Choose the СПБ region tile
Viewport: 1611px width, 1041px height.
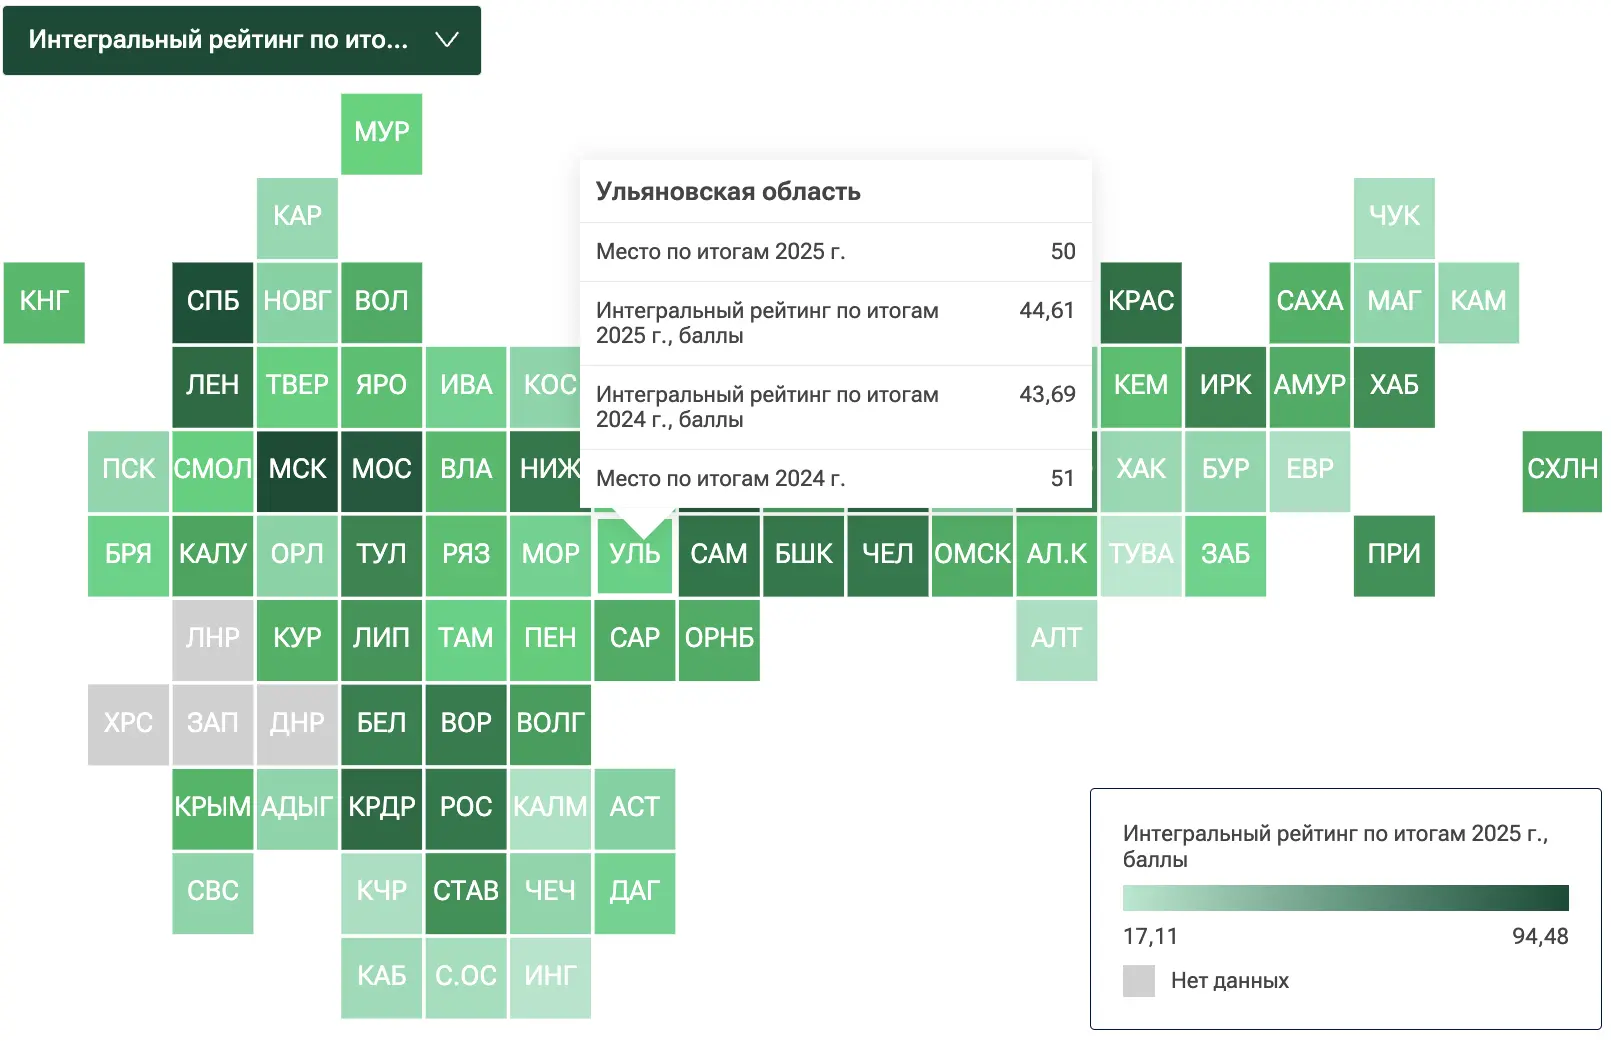212,303
